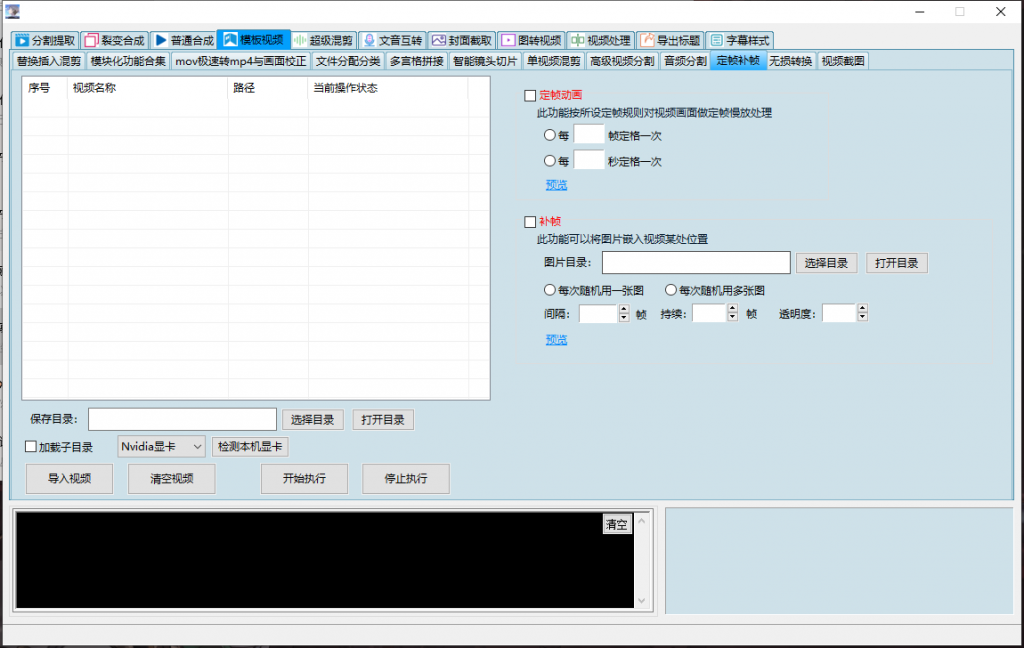The width and height of the screenshot is (1024, 648).
Task: Click the 超级混剪 waveform icon
Action: (x=299, y=41)
